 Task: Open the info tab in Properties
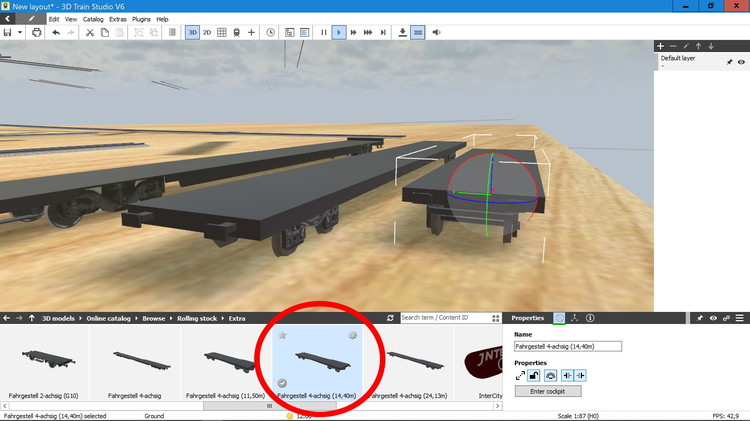coord(590,318)
